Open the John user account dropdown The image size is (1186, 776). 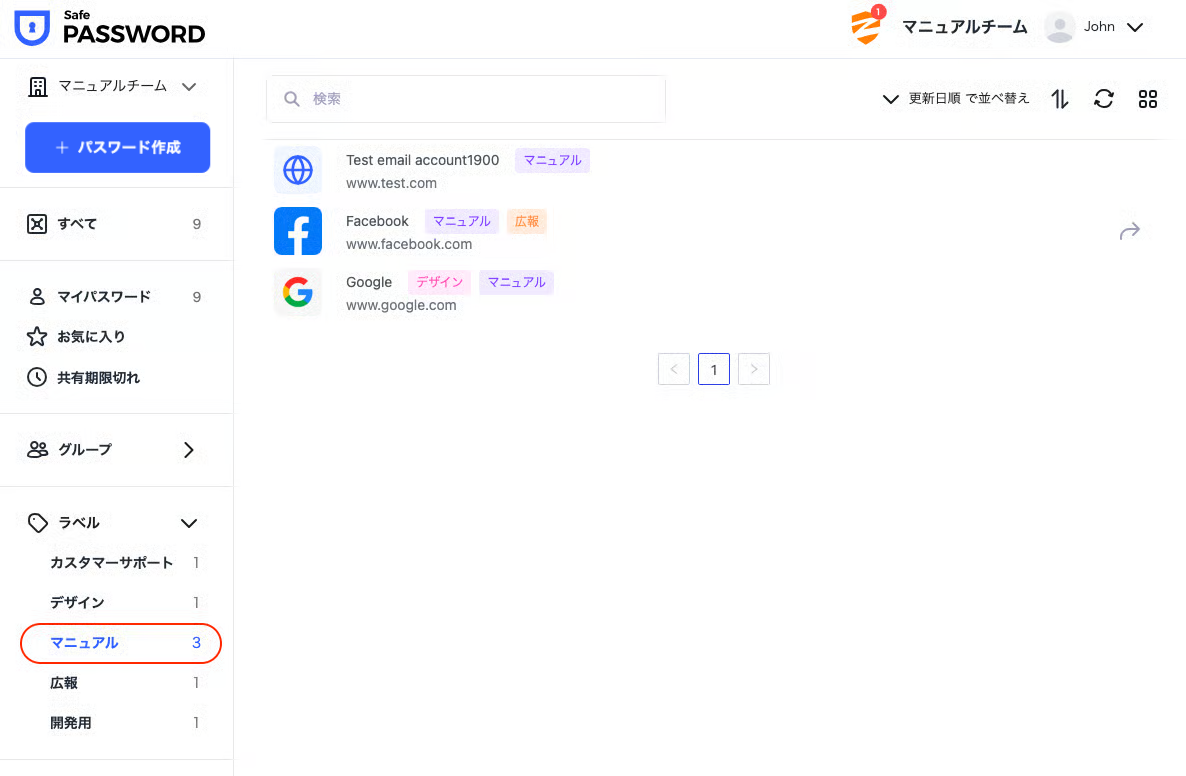[x=1095, y=27]
